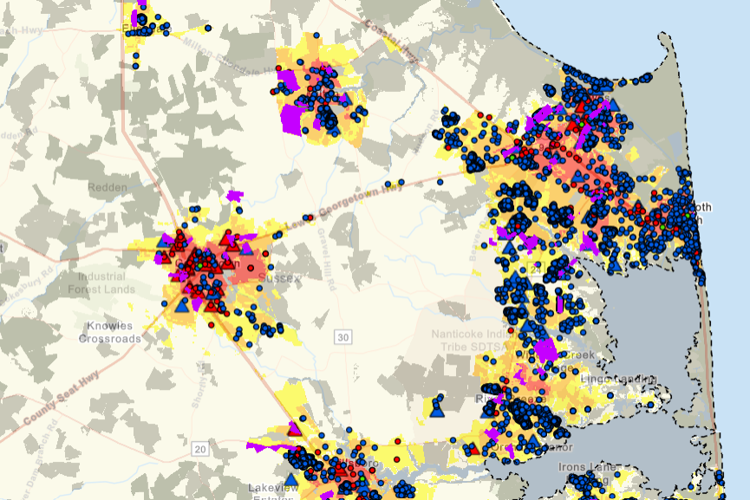Click the Knowles Crossroads label
This screenshot has width=750, height=500.
click(110, 332)
